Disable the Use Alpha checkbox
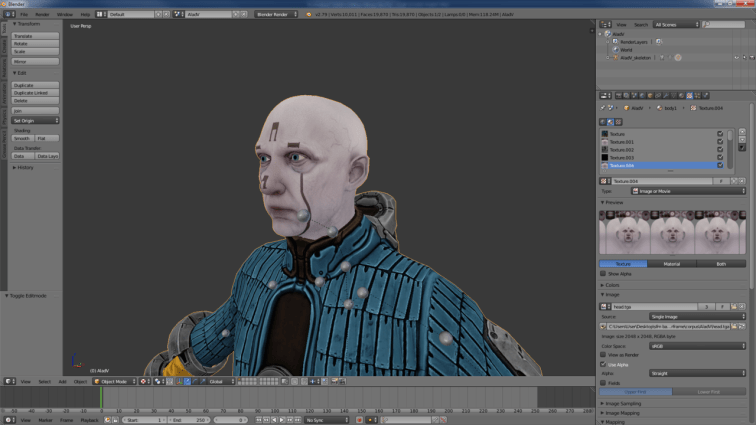The image size is (756, 425). click(x=604, y=364)
